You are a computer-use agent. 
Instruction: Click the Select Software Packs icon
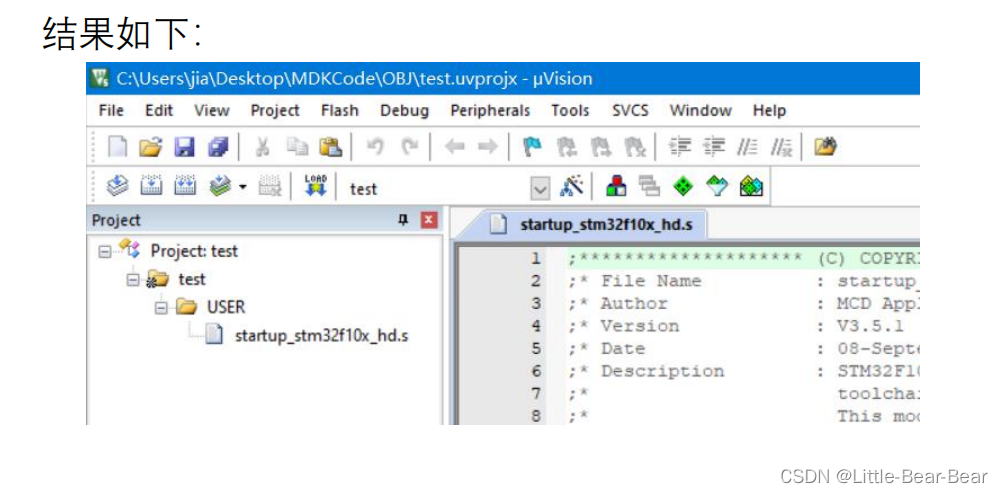718,187
